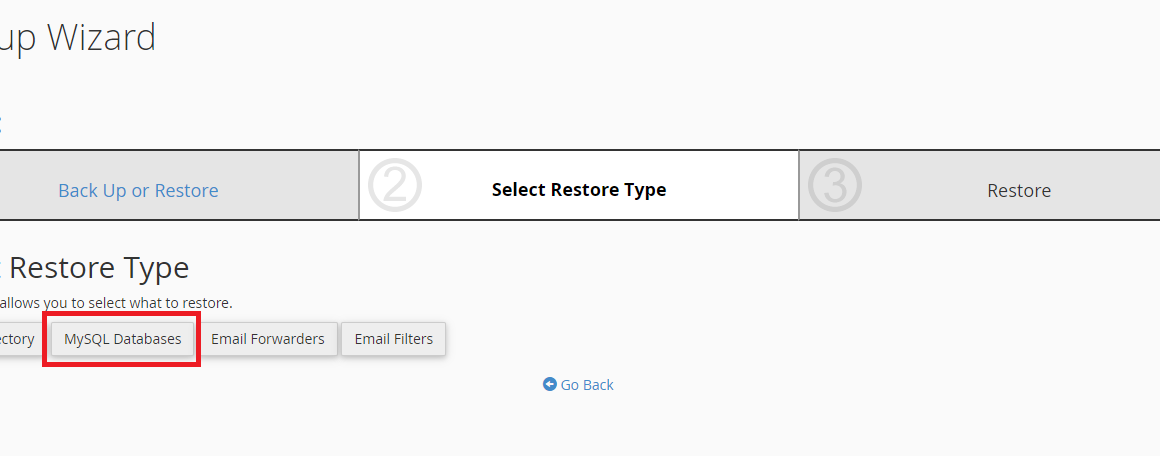Open the Back Up or Restore step
The height and width of the screenshot is (456, 1160).
pos(138,190)
